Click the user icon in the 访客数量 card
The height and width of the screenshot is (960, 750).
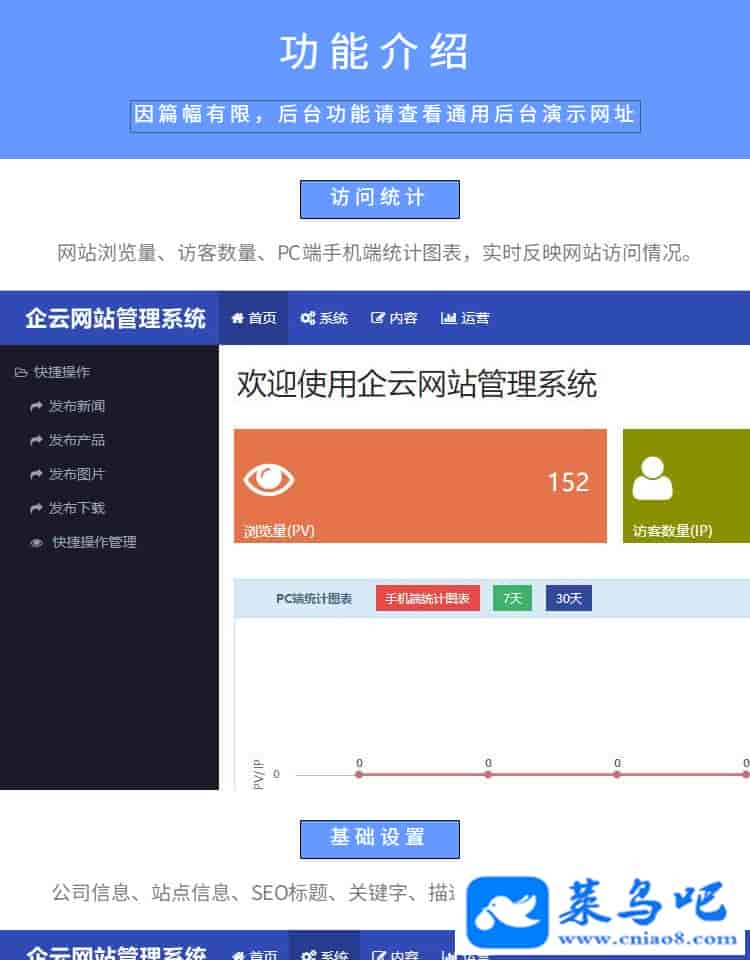coord(652,479)
